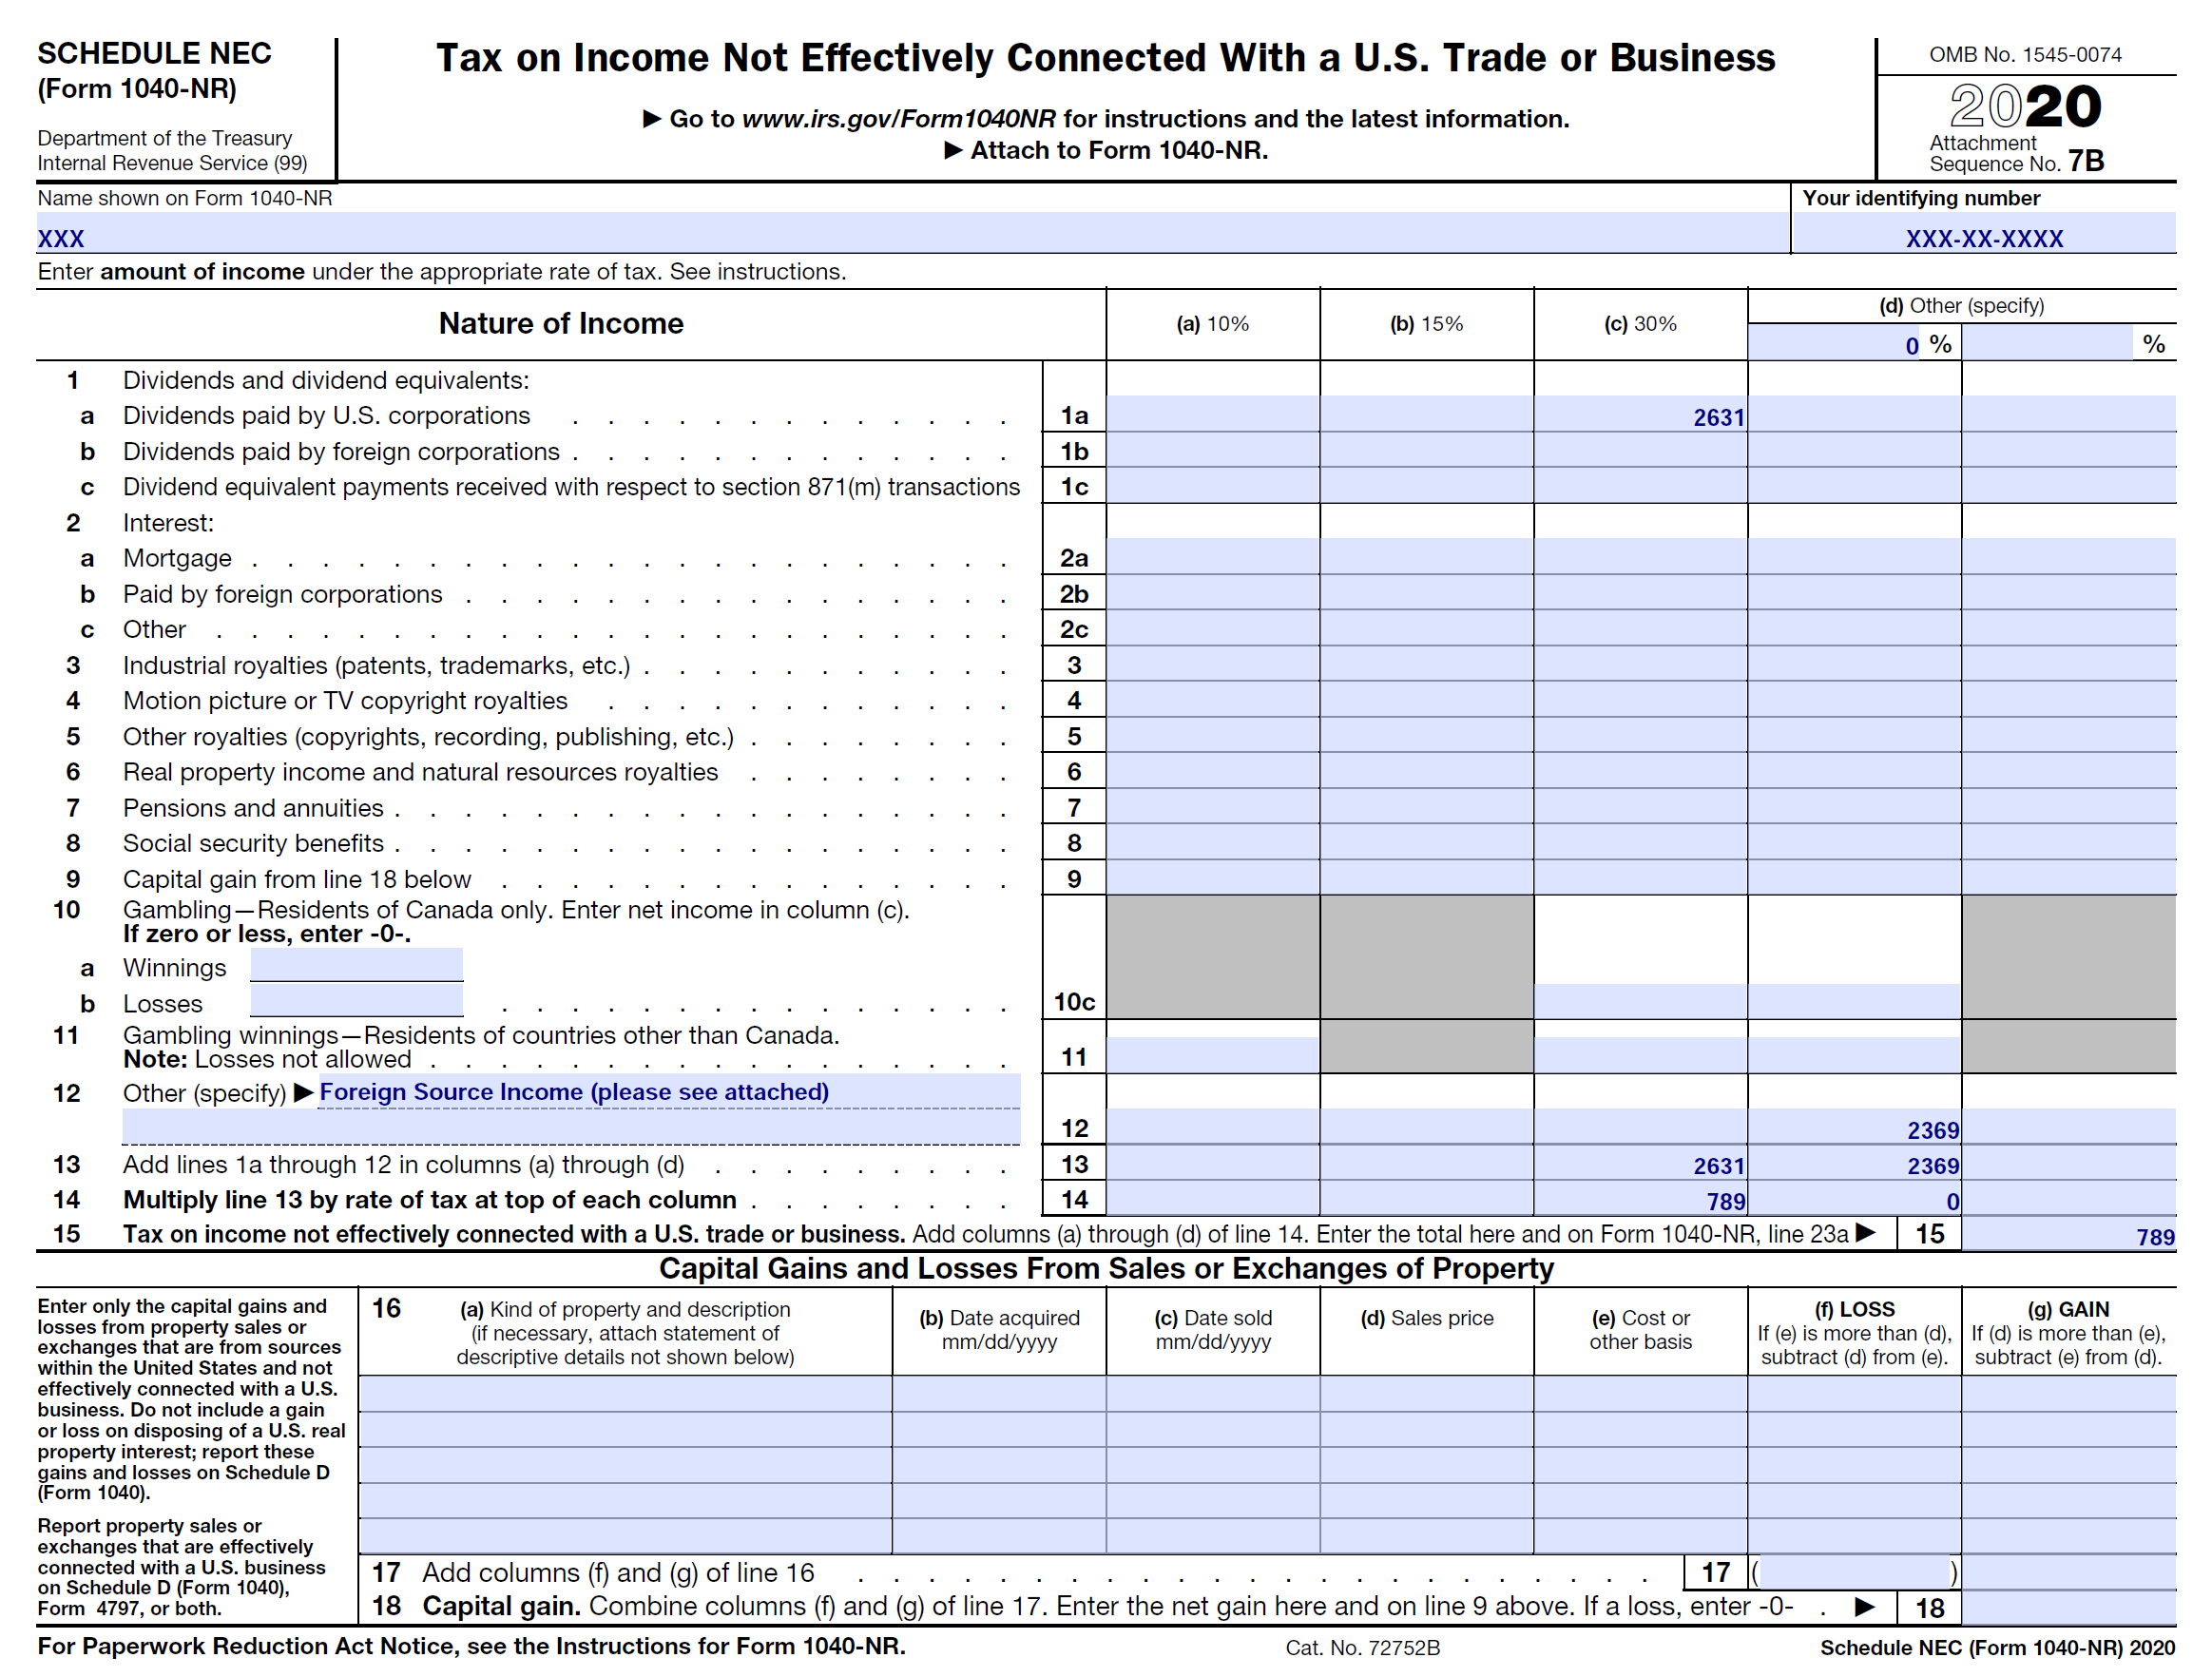Click line 1a 10% column cell
The height and width of the screenshot is (1677, 2212).
pos(1213,415)
